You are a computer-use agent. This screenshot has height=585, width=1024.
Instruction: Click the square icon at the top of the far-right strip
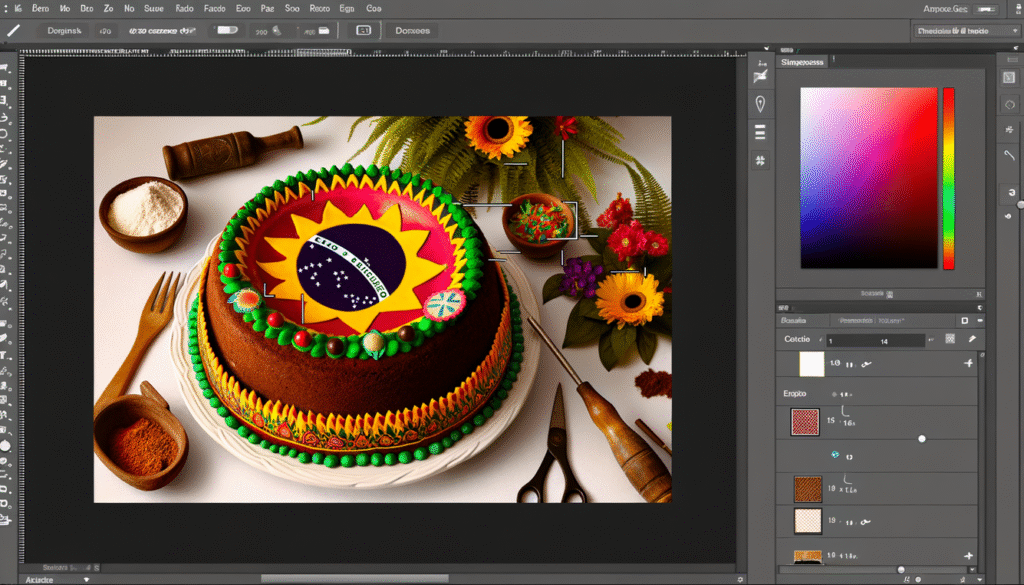pos(1010,77)
